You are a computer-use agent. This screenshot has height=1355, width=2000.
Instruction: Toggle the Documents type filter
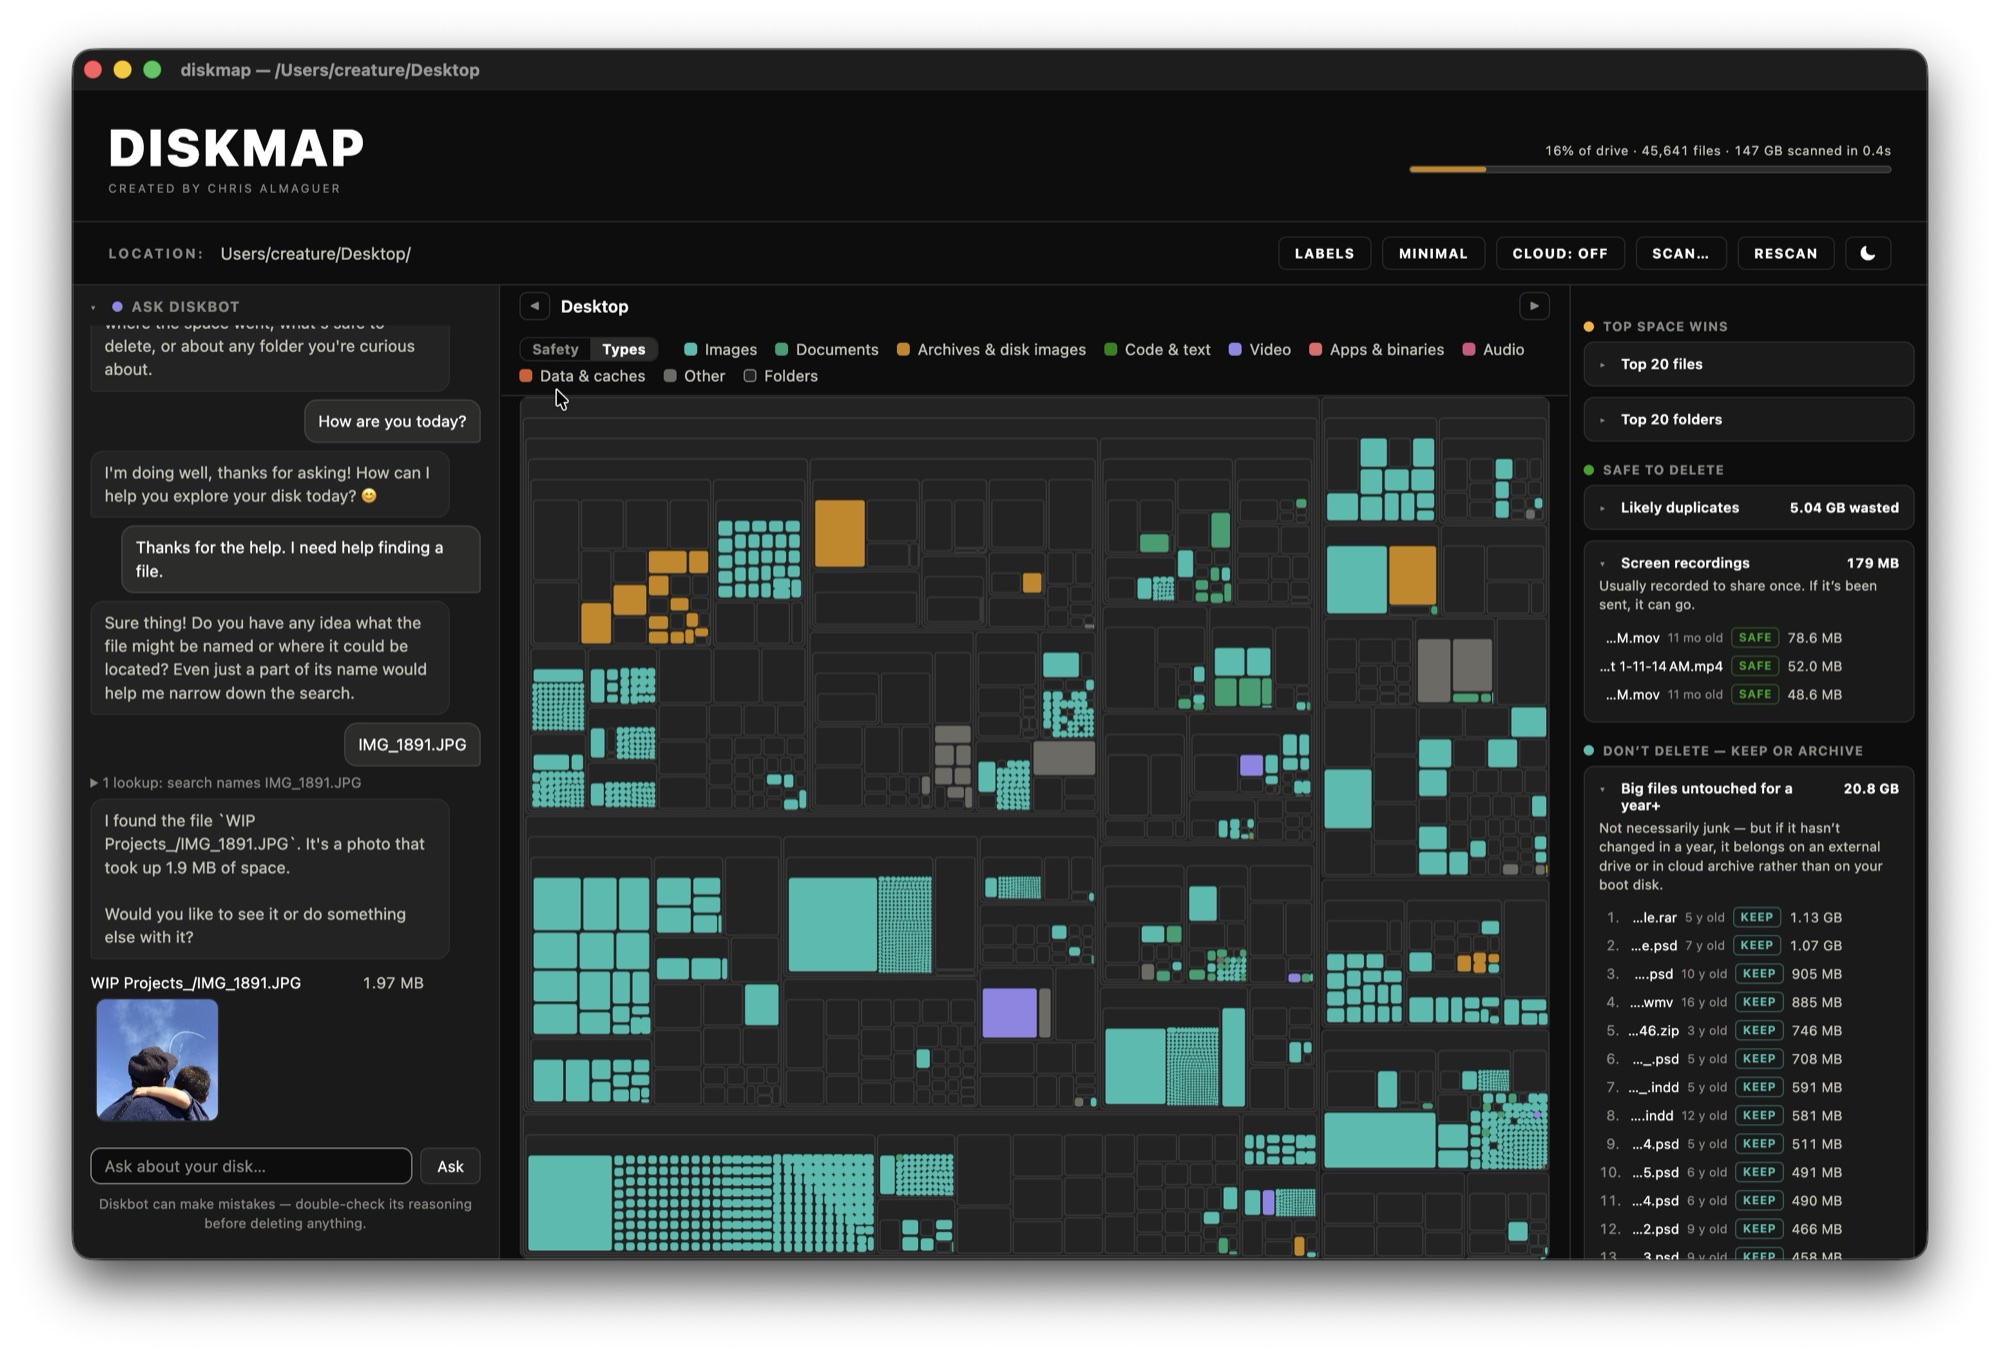pos(827,350)
